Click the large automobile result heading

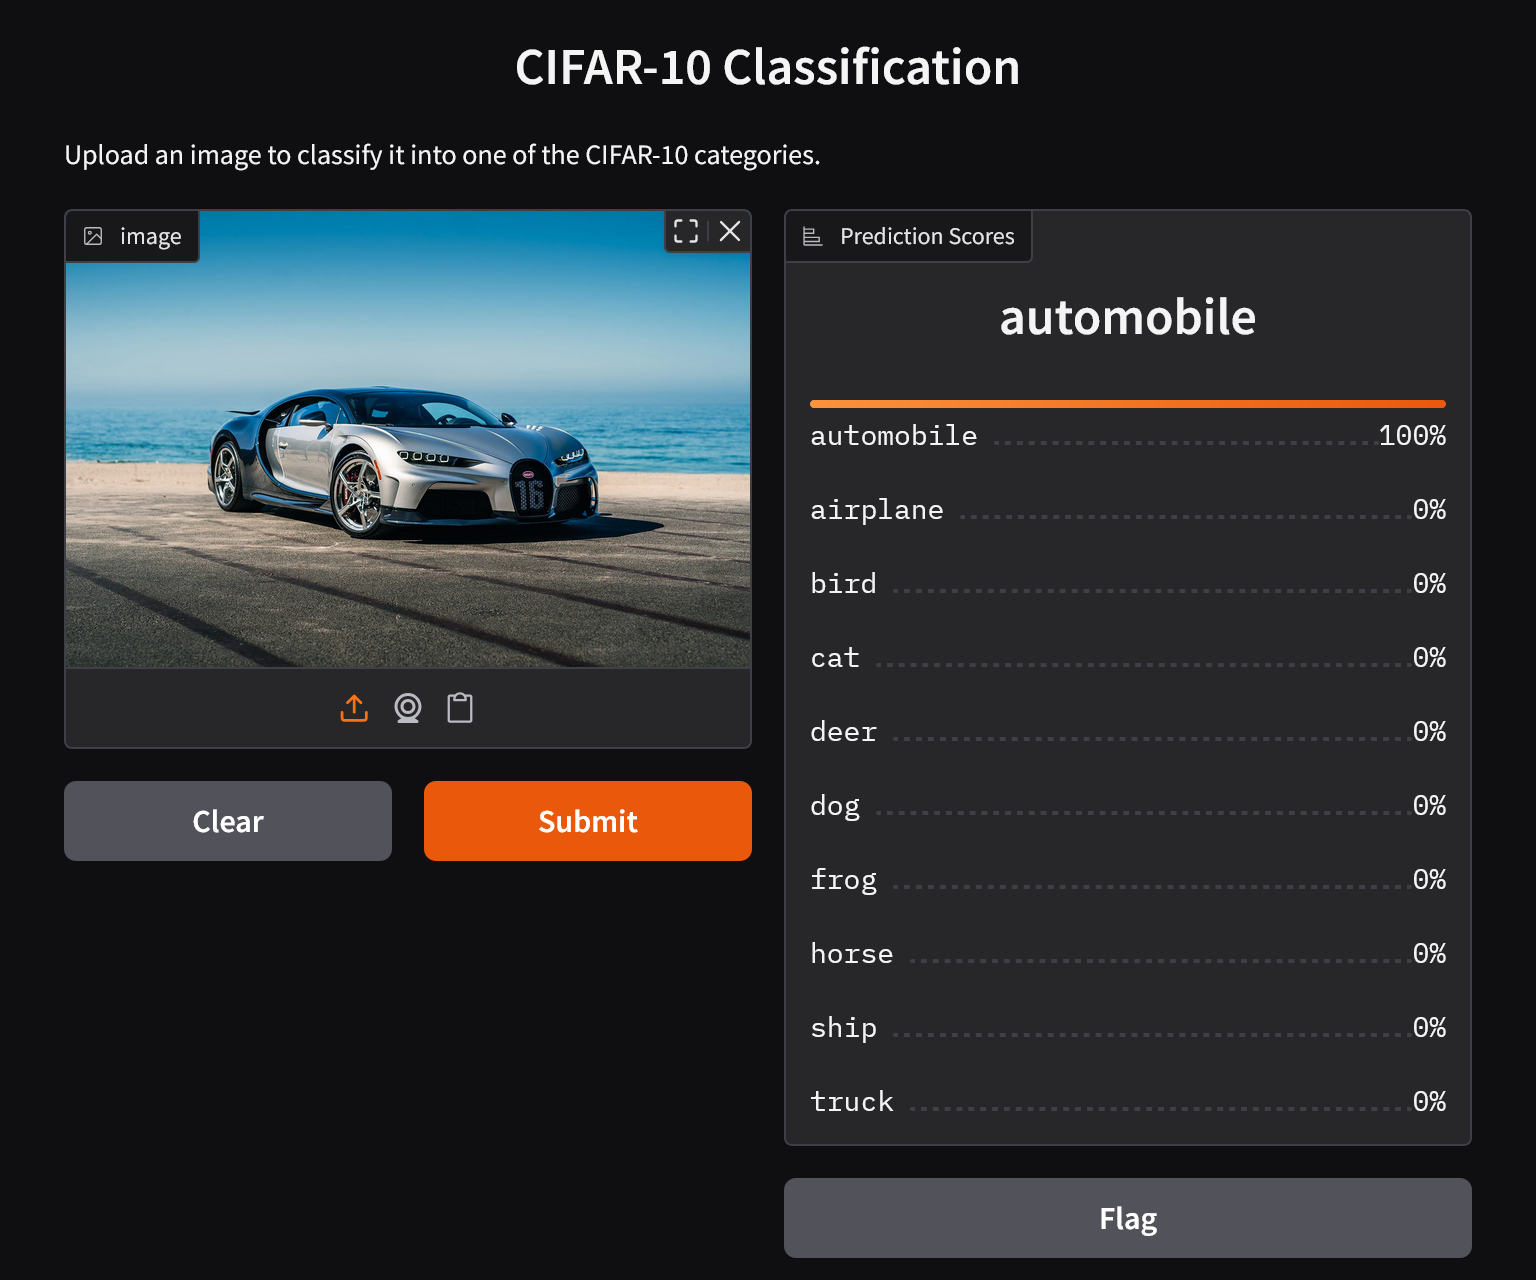[x=1127, y=318]
